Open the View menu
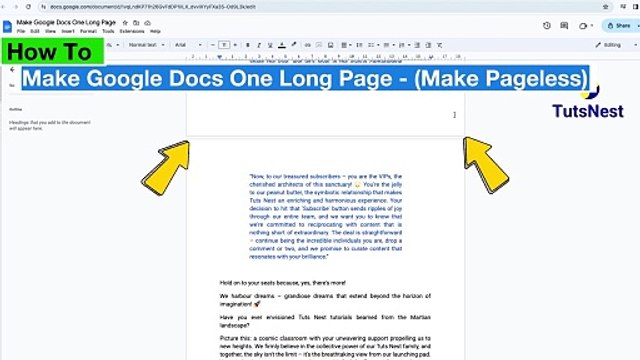640x360 pixels. [x=50, y=31]
